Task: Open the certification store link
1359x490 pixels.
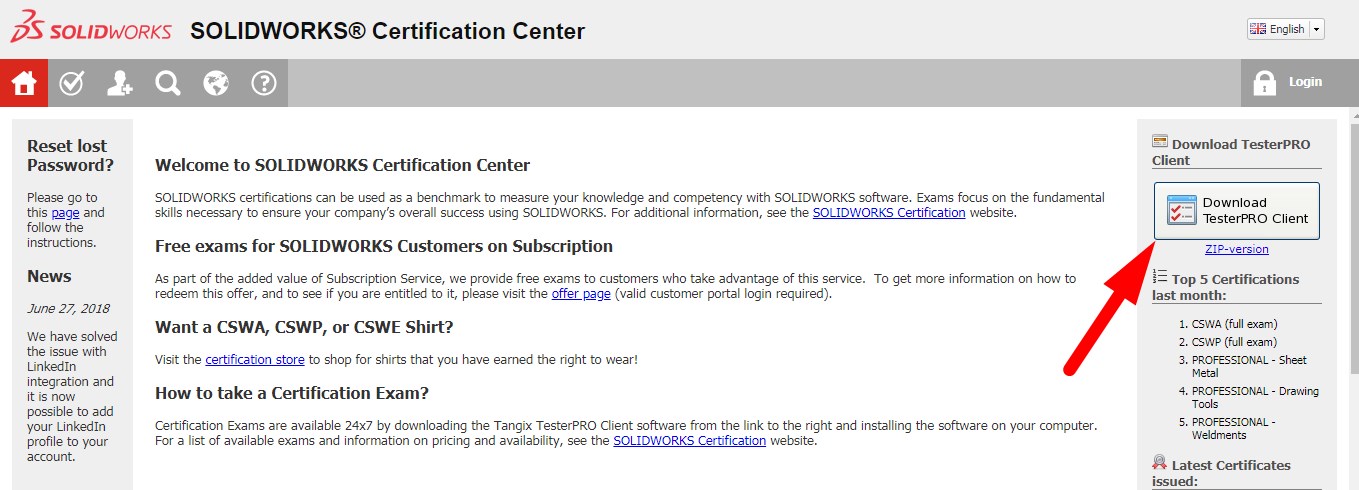Action: (255, 359)
